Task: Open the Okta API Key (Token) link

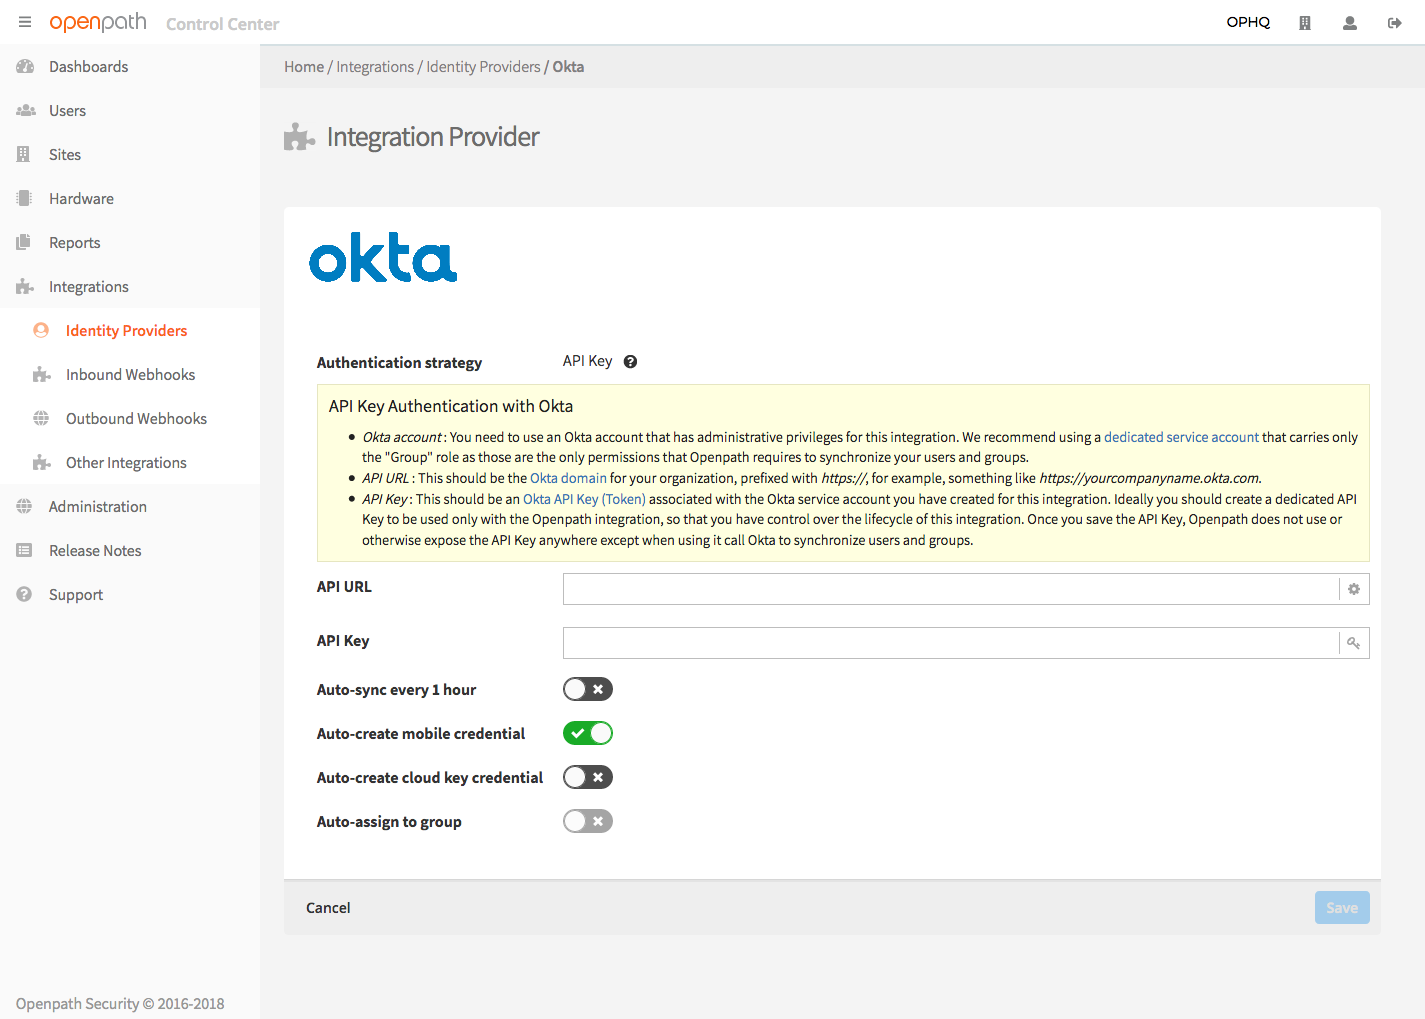Action: pyautogui.click(x=584, y=499)
